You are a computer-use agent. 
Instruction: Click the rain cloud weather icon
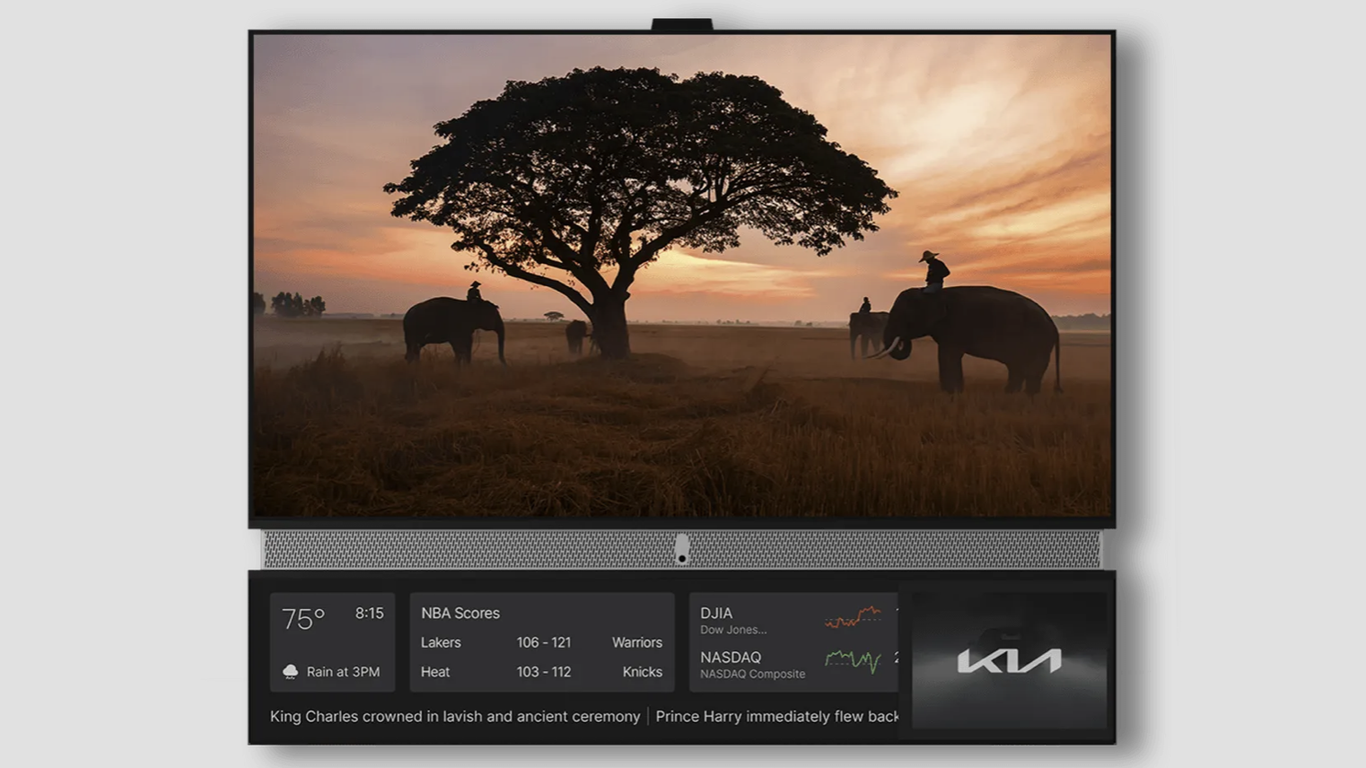coord(290,670)
